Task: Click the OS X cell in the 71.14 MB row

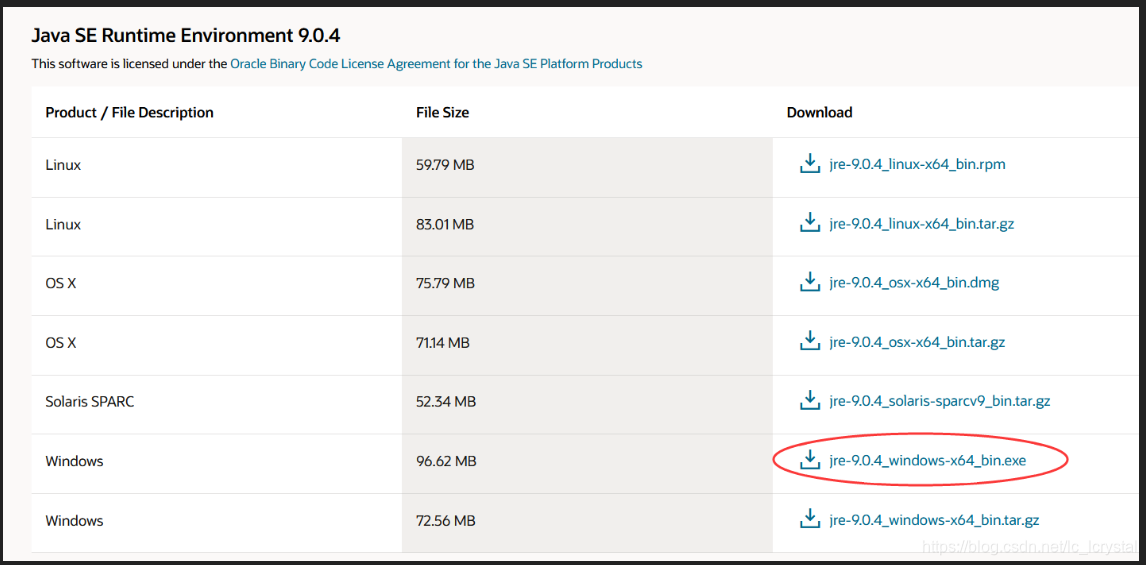Action: point(216,343)
